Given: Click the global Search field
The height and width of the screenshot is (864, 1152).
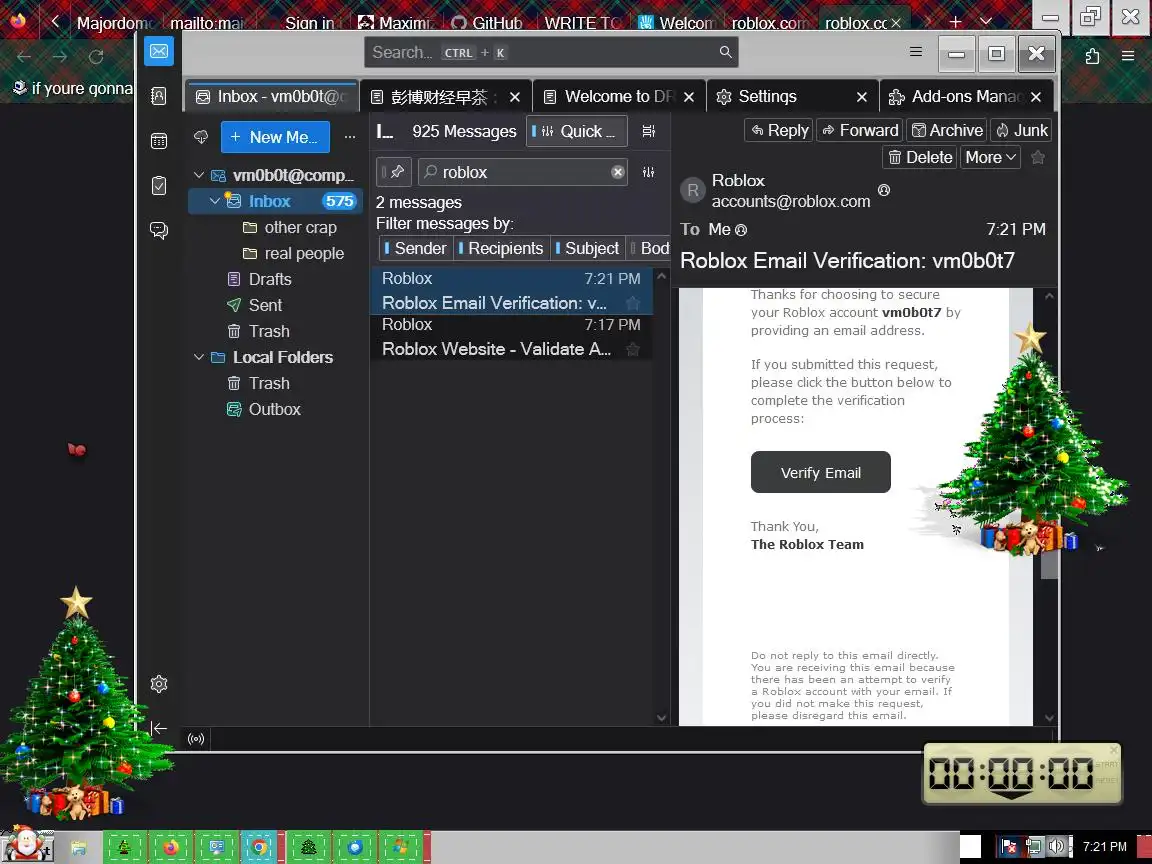Looking at the screenshot, I should 551,52.
